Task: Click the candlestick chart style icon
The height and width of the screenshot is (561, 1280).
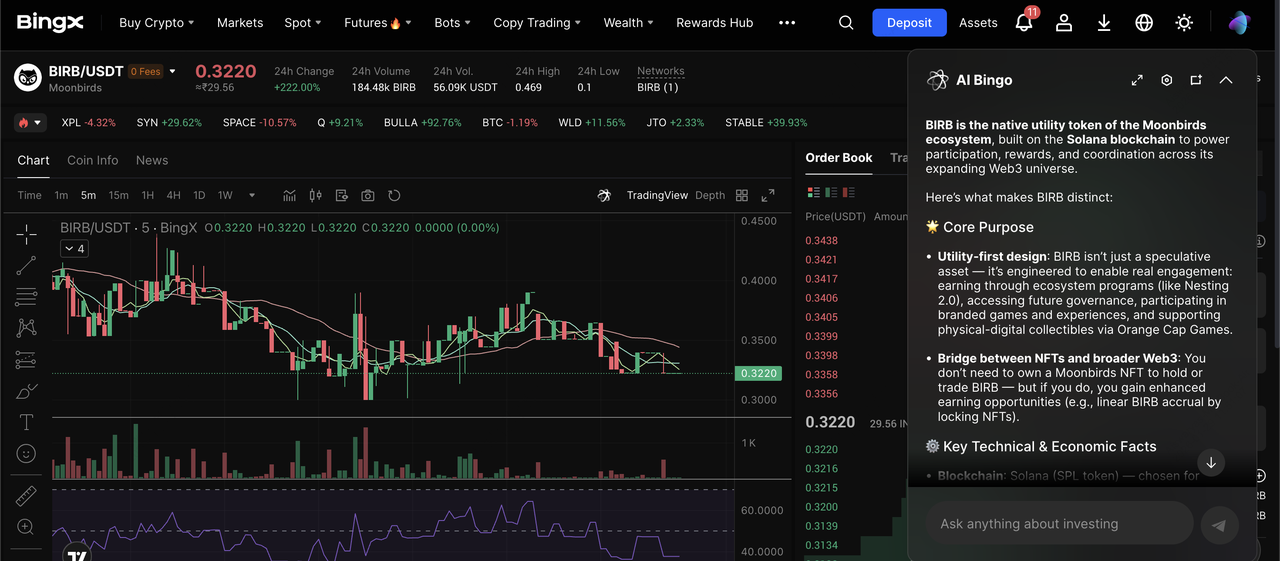Action: point(316,195)
